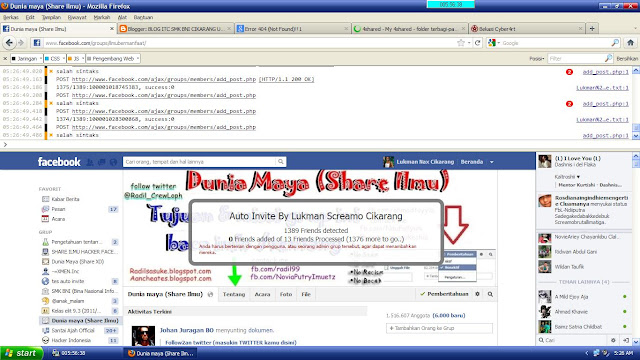Image resolution: width=640 pixels, height=360 pixels.
Task: Open the chat sidebar options gear icon
Action: pos(613,340)
